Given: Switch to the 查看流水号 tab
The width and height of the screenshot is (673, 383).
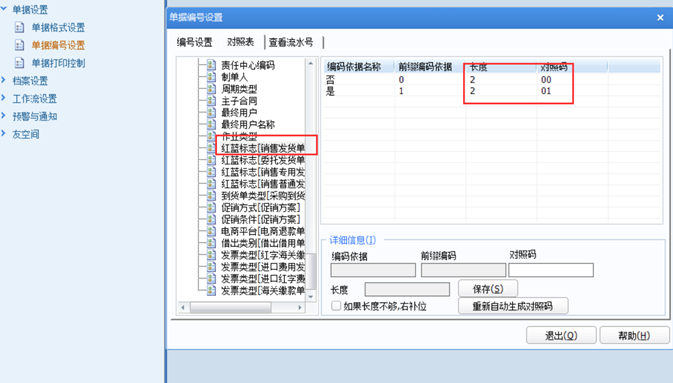Looking at the screenshot, I should click(291, 42).
